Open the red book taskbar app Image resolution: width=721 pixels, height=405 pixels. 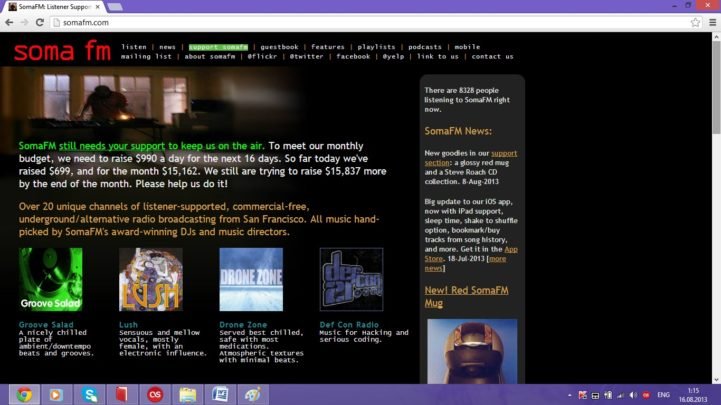pyautogui.click(x=121, y=394)
